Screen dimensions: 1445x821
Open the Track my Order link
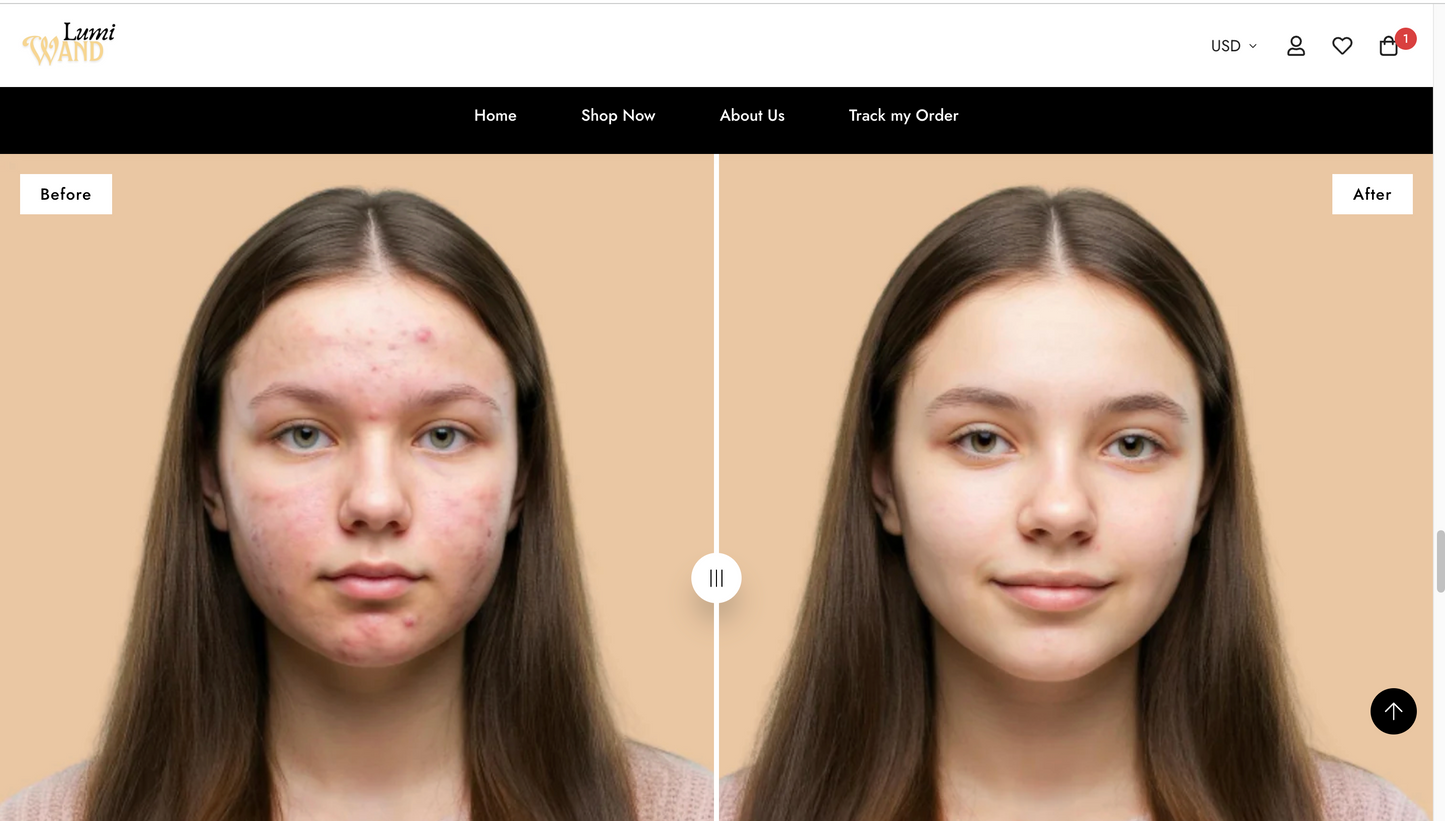[903, 116]
